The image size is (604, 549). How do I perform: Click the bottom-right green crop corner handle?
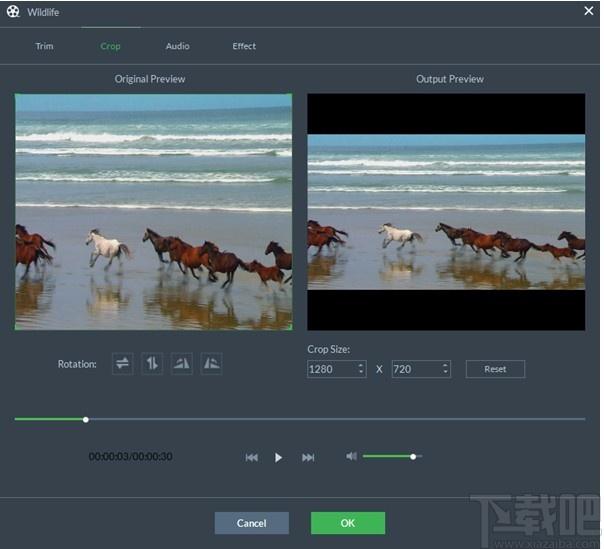click(290, 328)
